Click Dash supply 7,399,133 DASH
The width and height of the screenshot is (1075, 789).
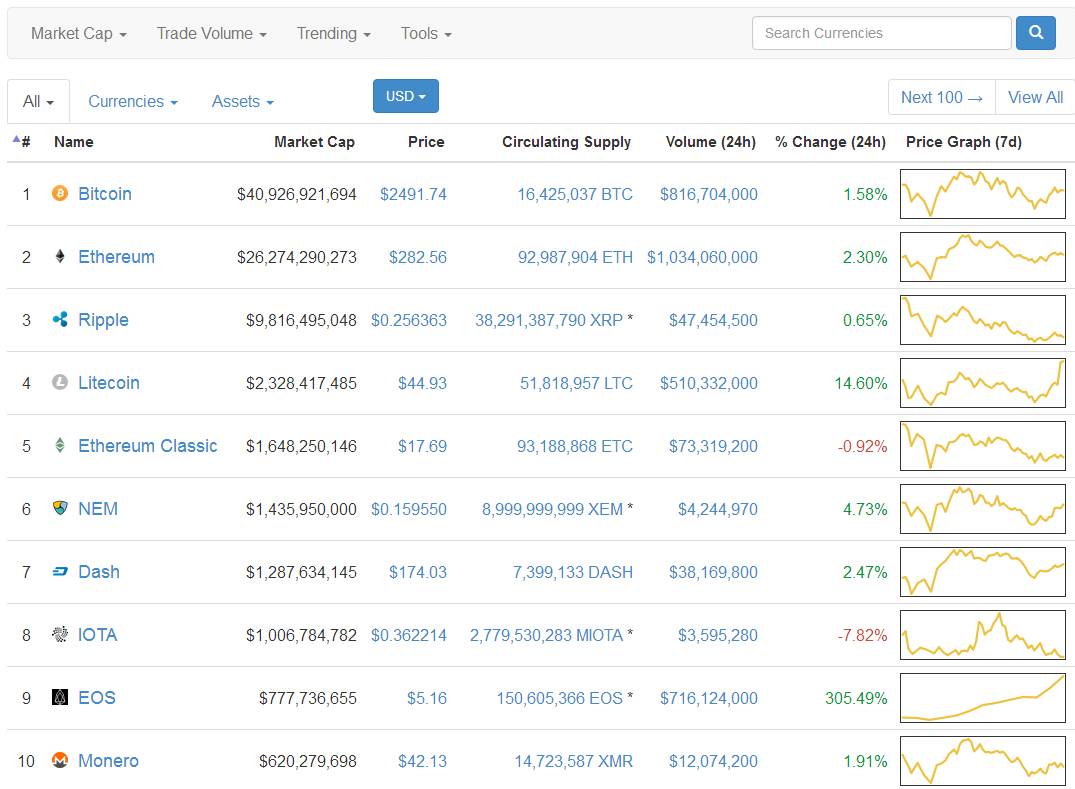point(572,572)
